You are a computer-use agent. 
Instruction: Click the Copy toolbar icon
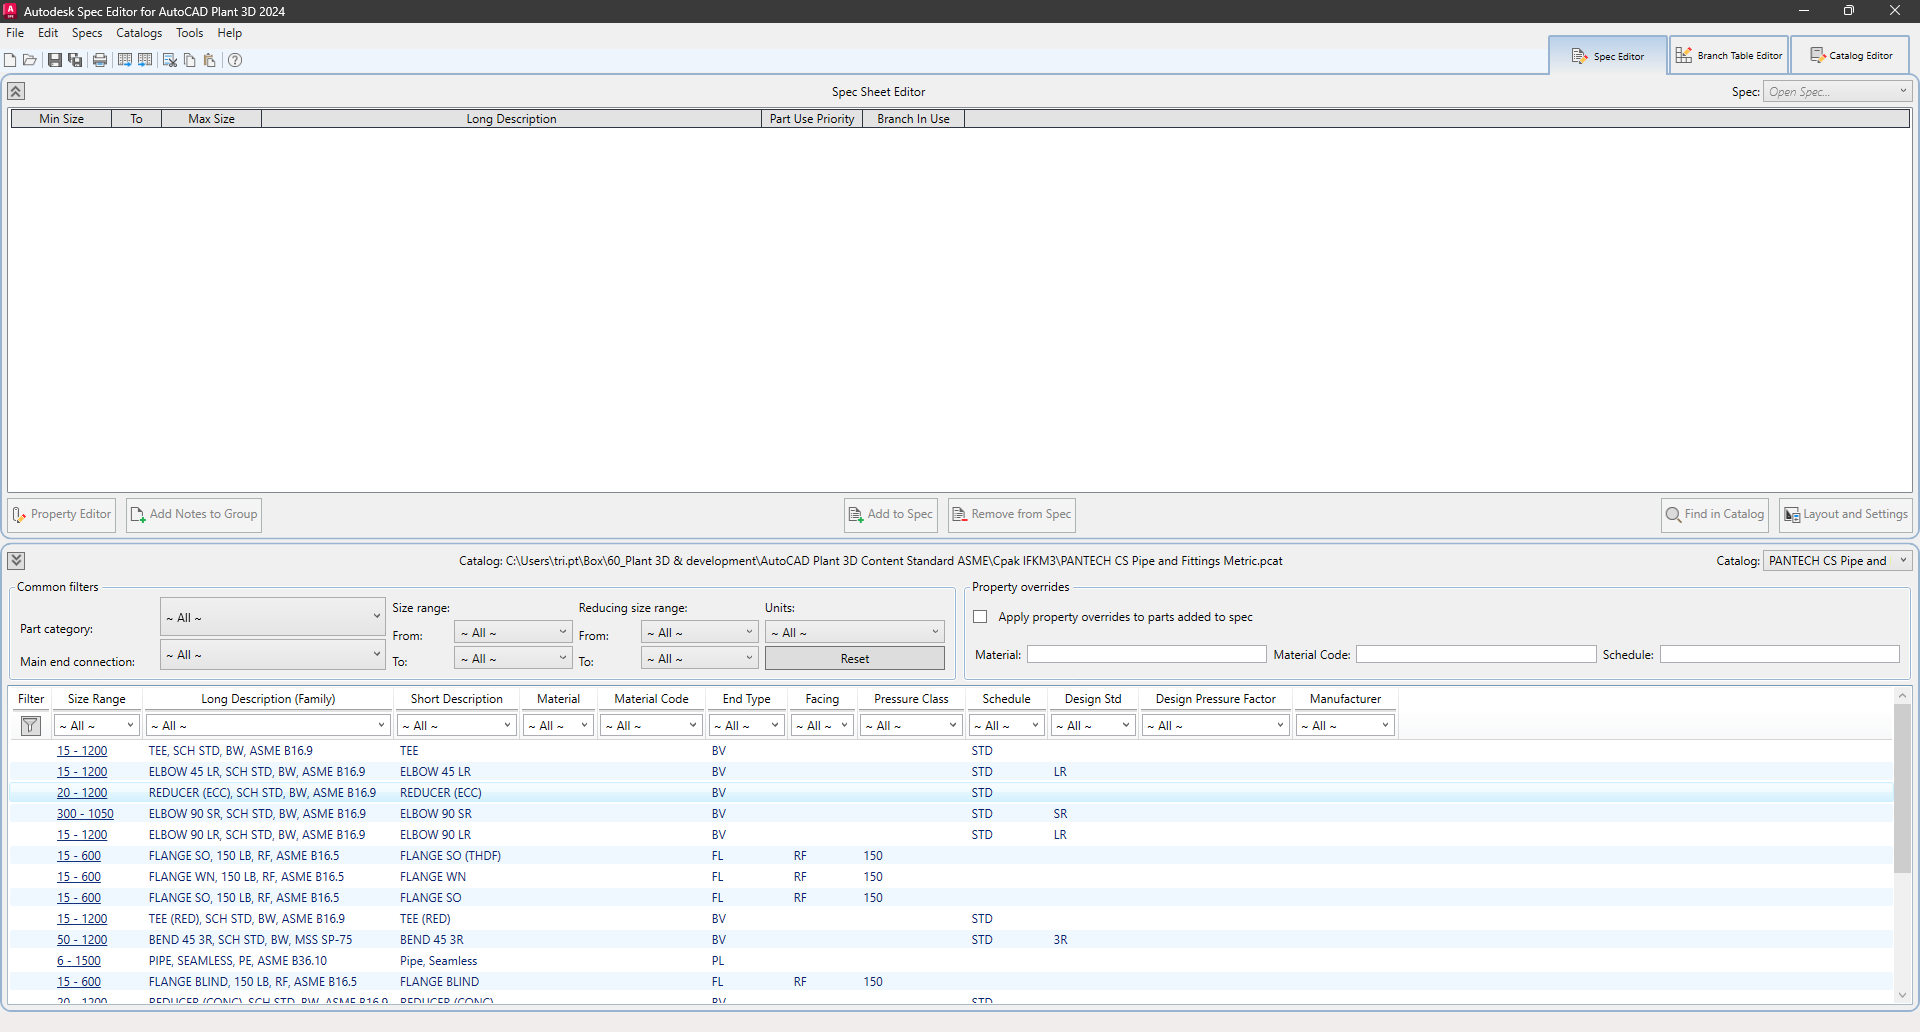(190, 60)
